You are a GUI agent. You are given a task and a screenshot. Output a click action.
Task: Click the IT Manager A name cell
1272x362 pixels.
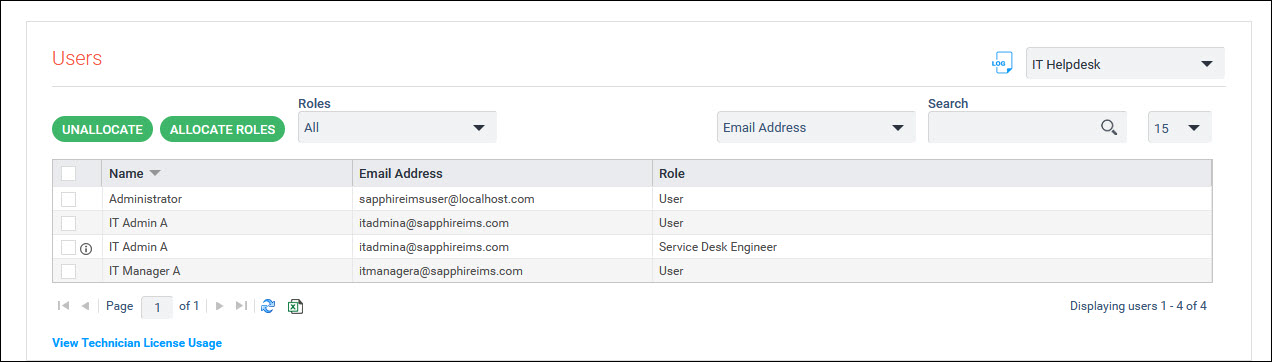click(x=227, y=271)
